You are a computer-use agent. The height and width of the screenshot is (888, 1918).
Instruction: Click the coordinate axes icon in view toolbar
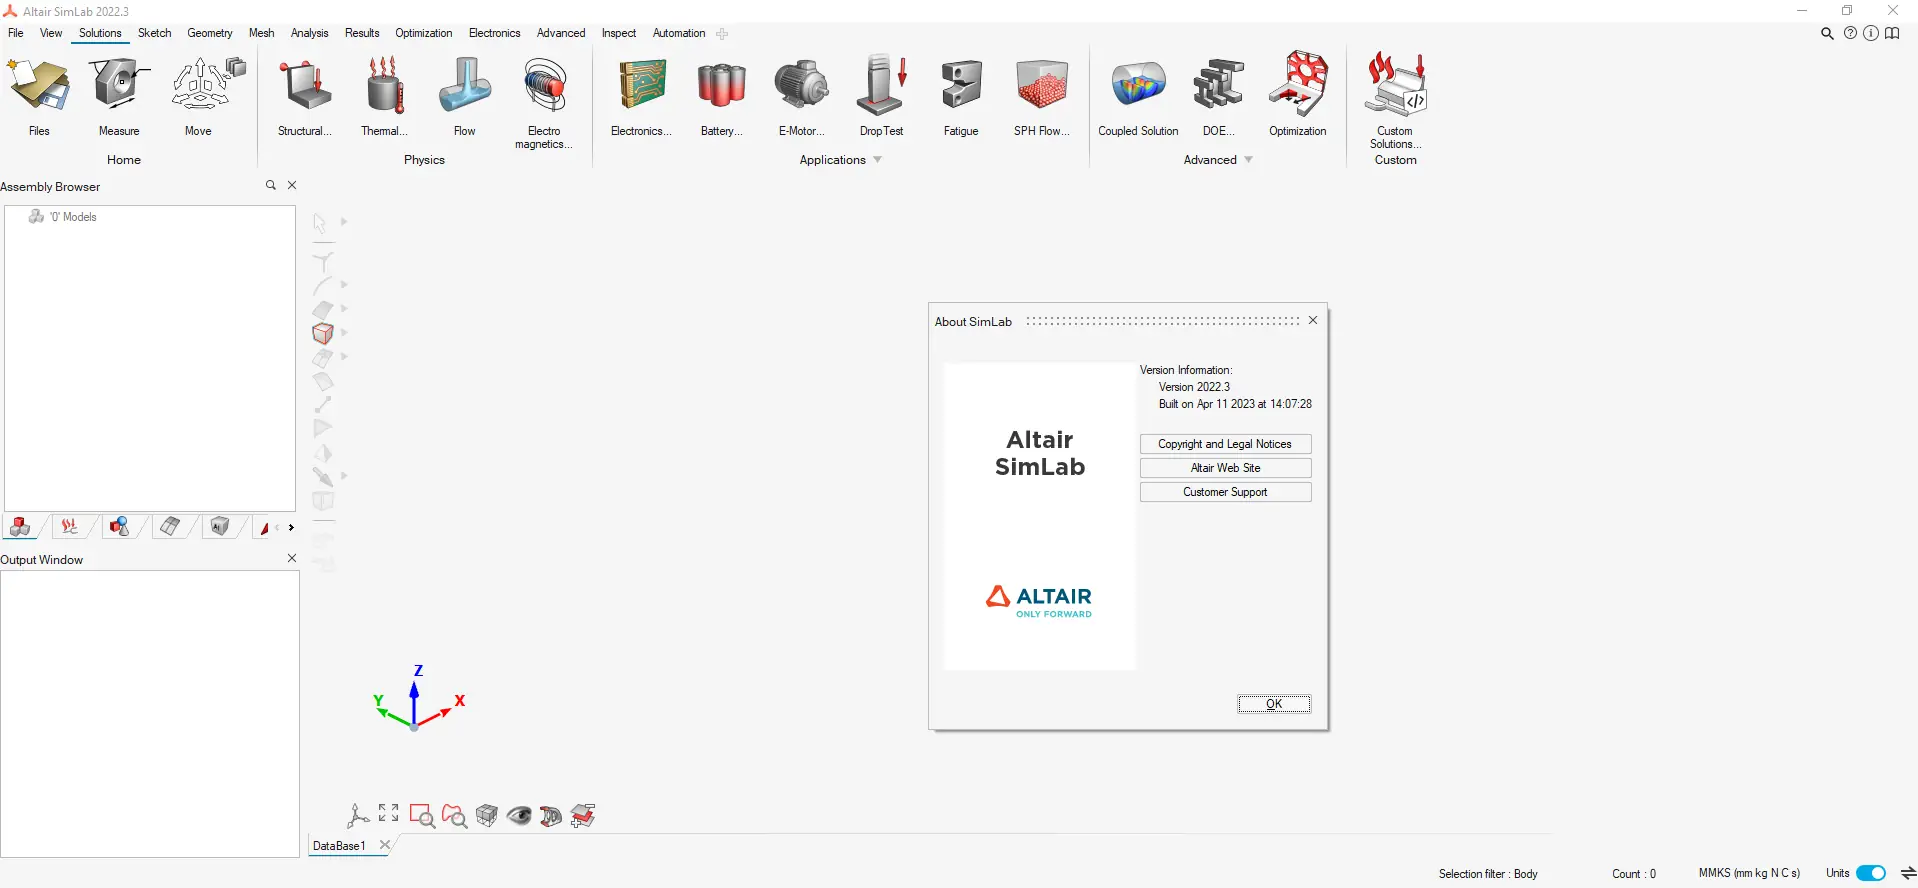pos(357,816)
